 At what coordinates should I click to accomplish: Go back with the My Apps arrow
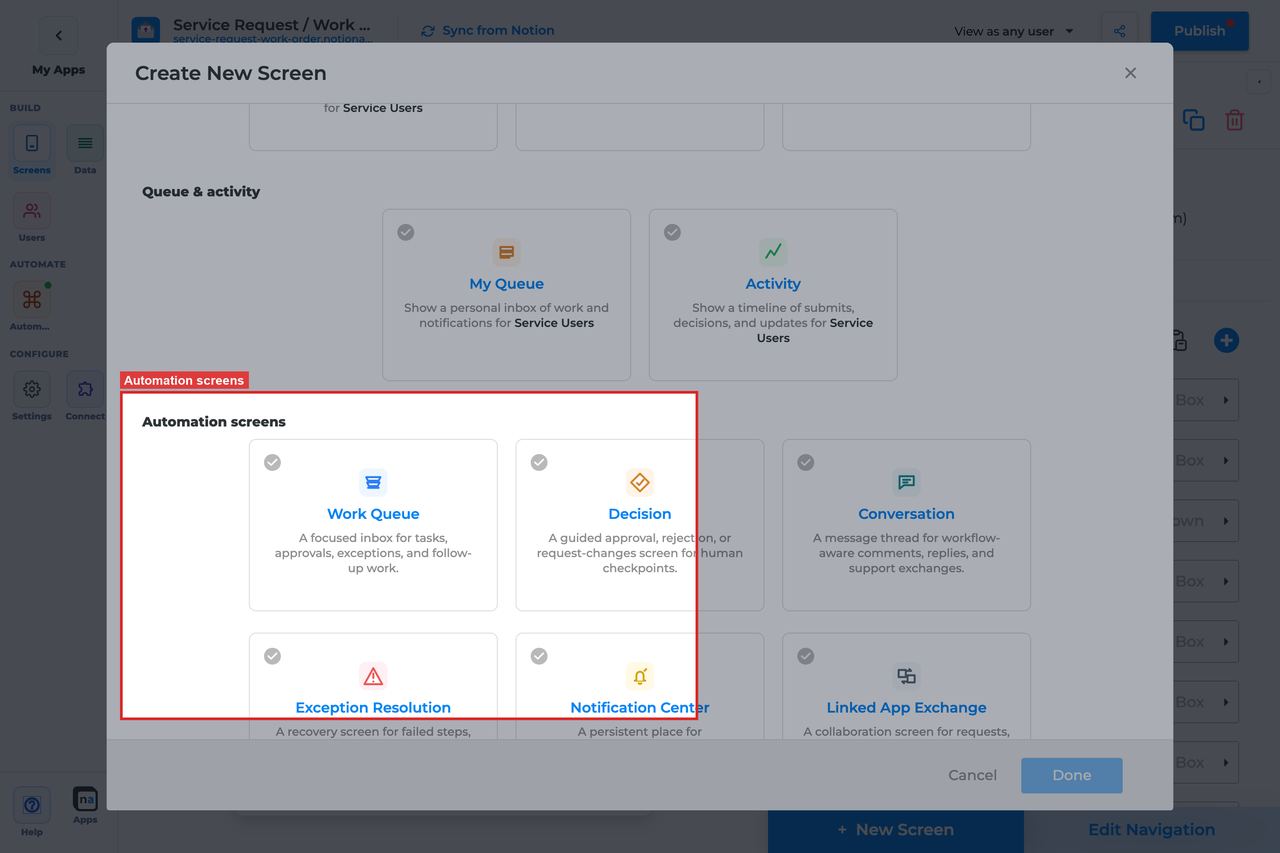coord(58,36)
